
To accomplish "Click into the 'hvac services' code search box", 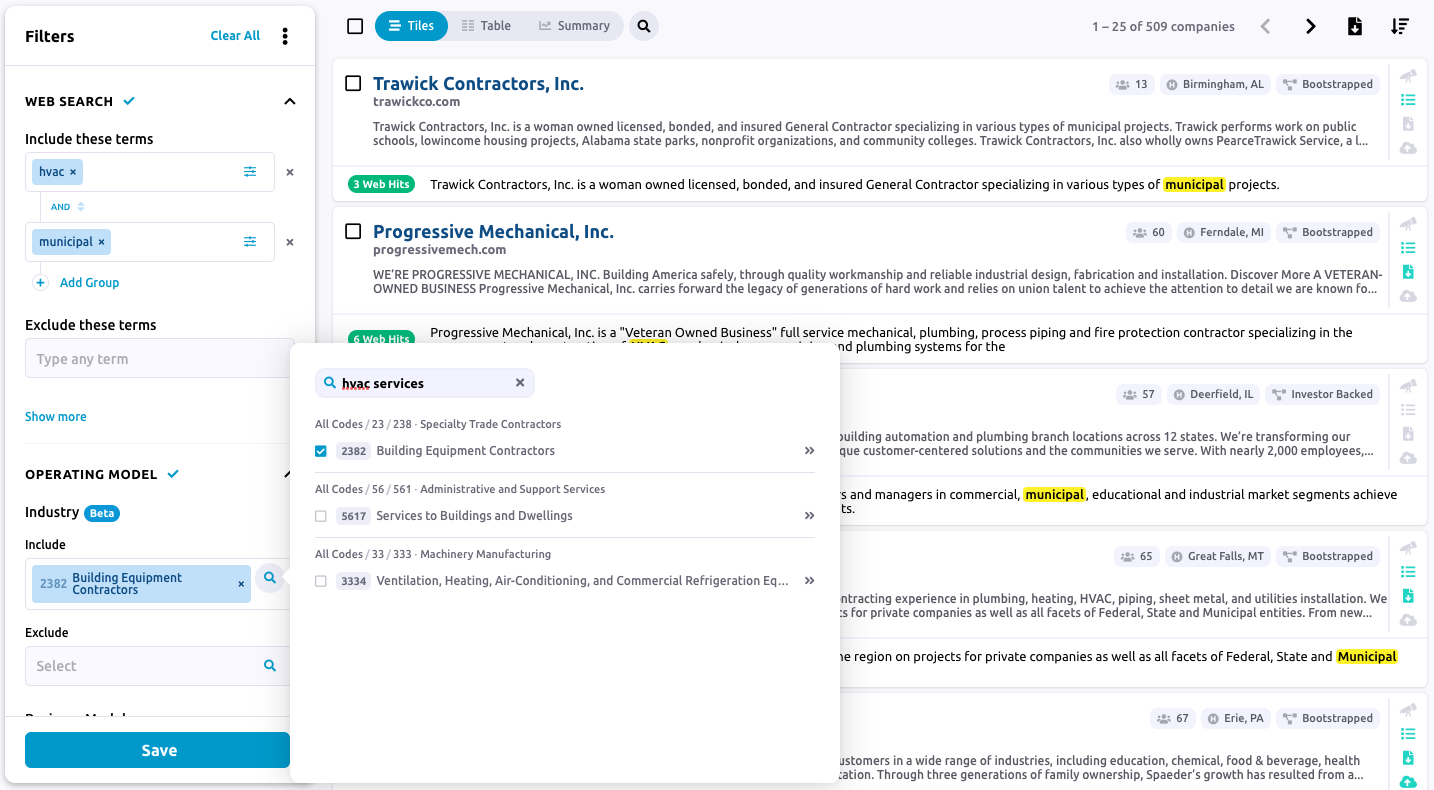I will pyautogui.click(x=425, y=383).
